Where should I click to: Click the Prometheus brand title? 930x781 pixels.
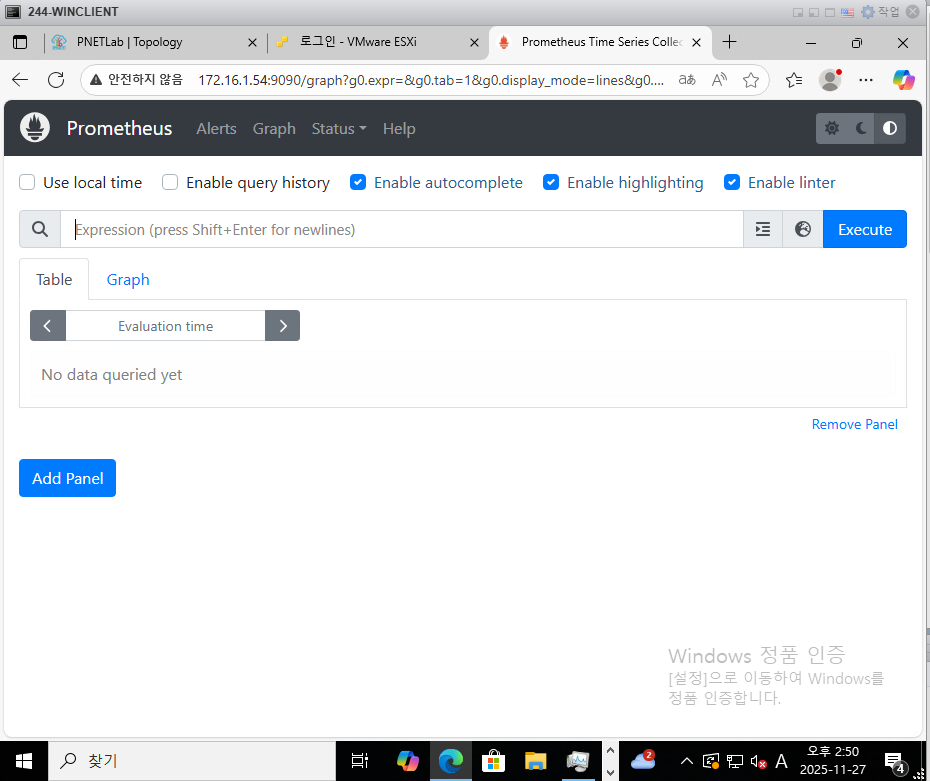pyautogui.click(x=119, y=128)
